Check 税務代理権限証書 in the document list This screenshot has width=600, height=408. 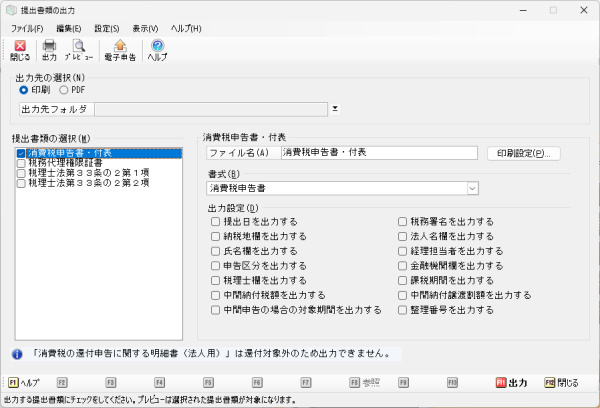(21, 163)
